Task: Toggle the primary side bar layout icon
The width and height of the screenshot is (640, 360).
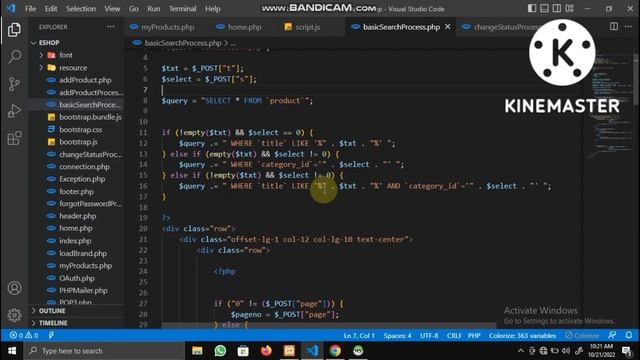Action: [x=532, y=8]
